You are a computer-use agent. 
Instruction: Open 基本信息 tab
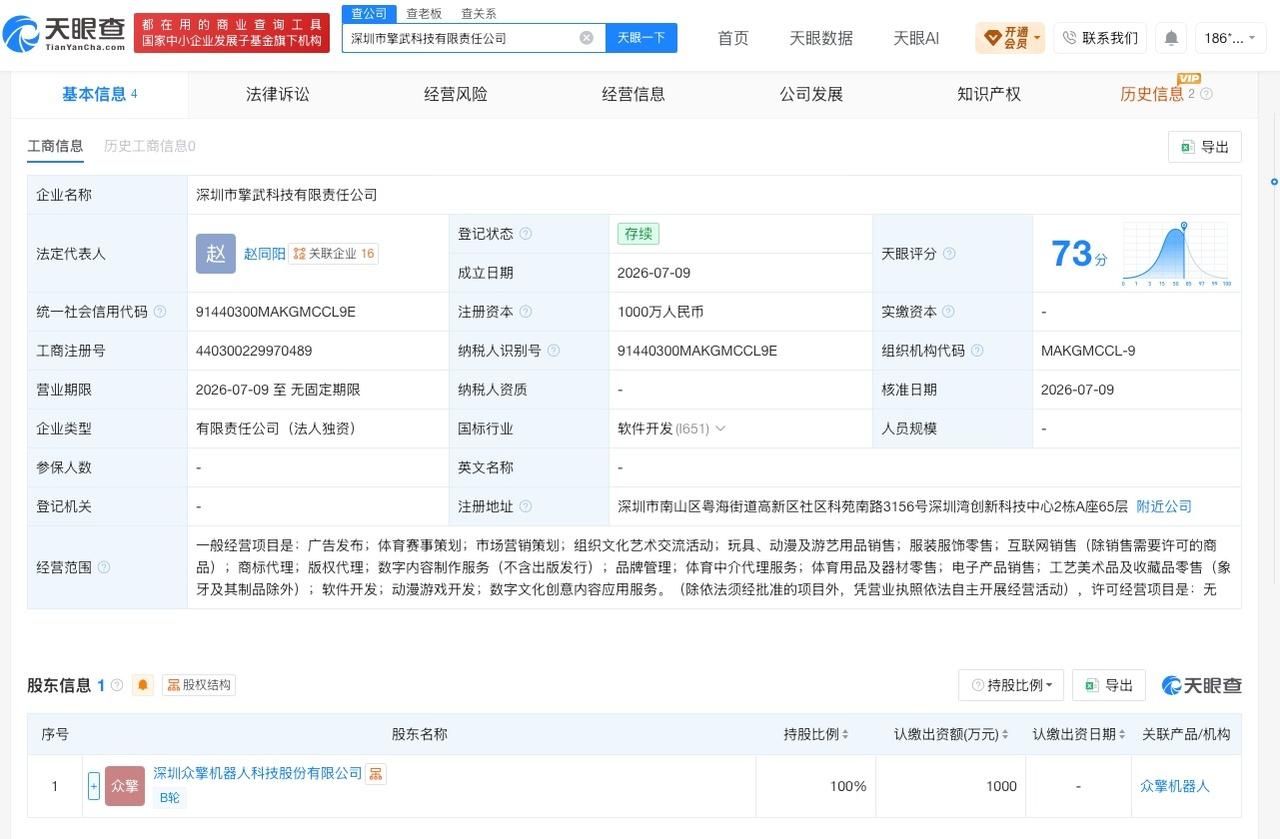[99, 94]
